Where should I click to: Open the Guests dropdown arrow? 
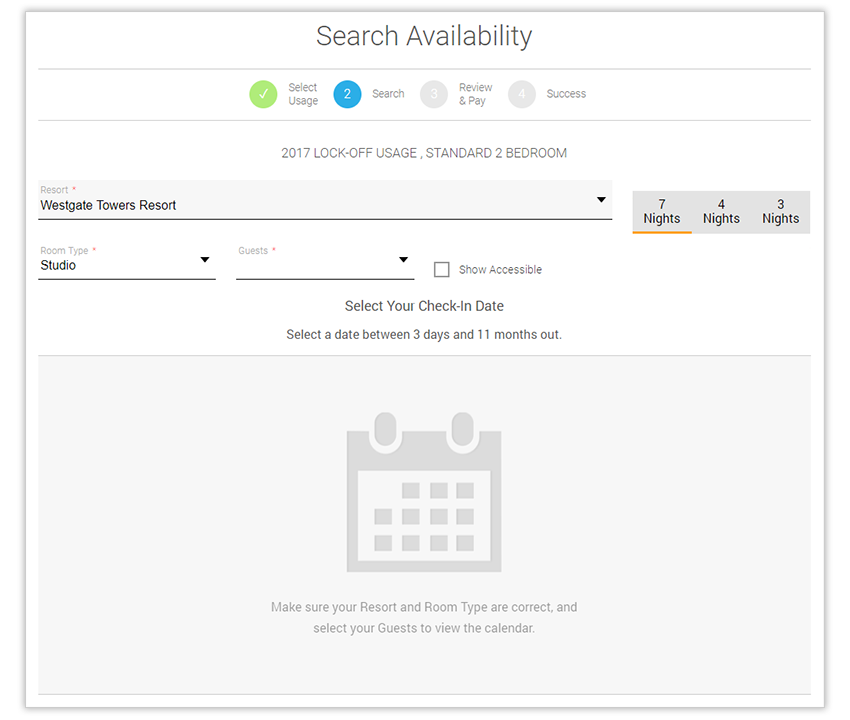(x=403, y=260)
